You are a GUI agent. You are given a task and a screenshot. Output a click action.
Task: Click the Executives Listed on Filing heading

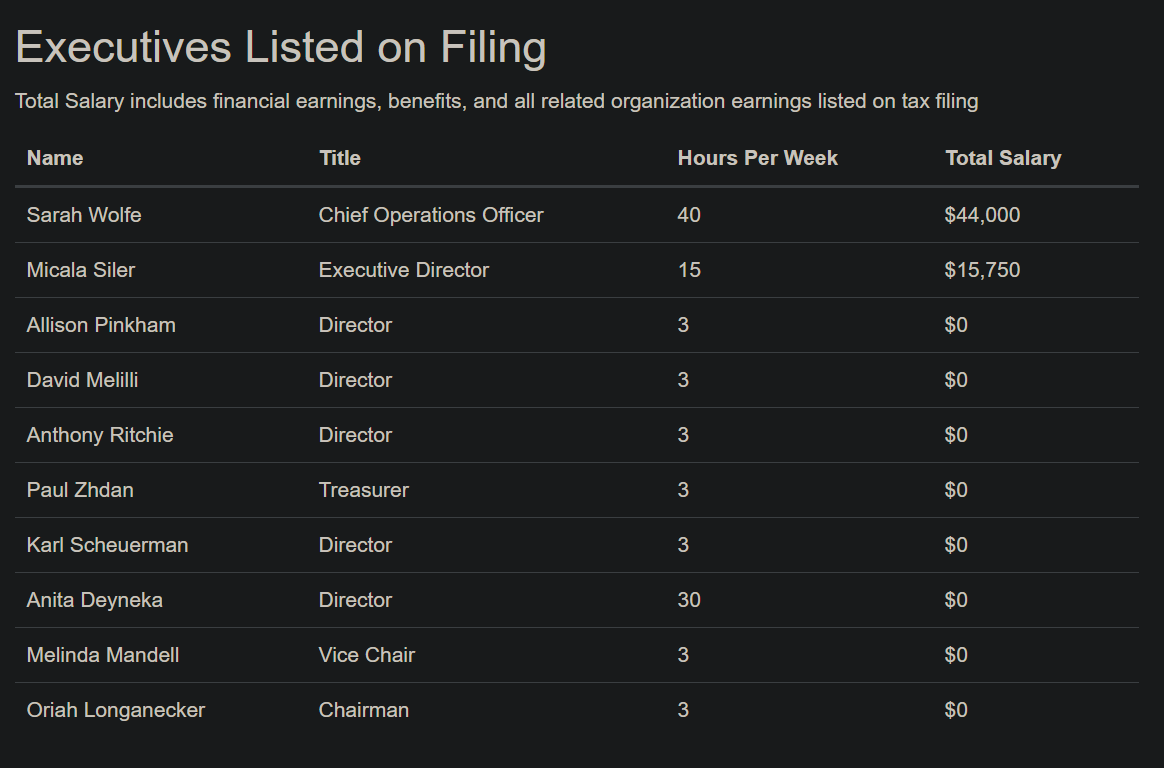click(x=281, y=47)
